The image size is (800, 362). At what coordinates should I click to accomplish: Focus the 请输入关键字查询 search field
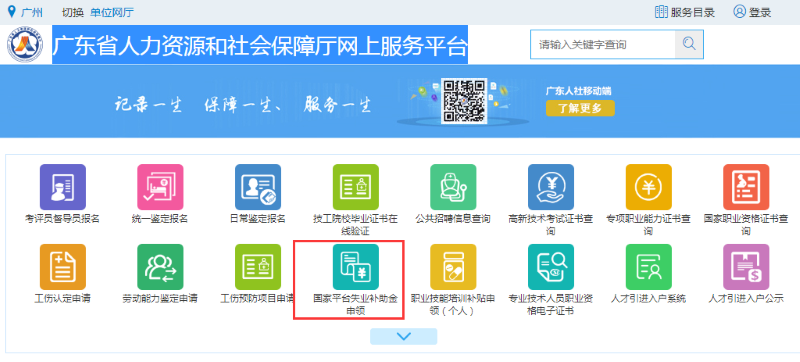[603, 44]
